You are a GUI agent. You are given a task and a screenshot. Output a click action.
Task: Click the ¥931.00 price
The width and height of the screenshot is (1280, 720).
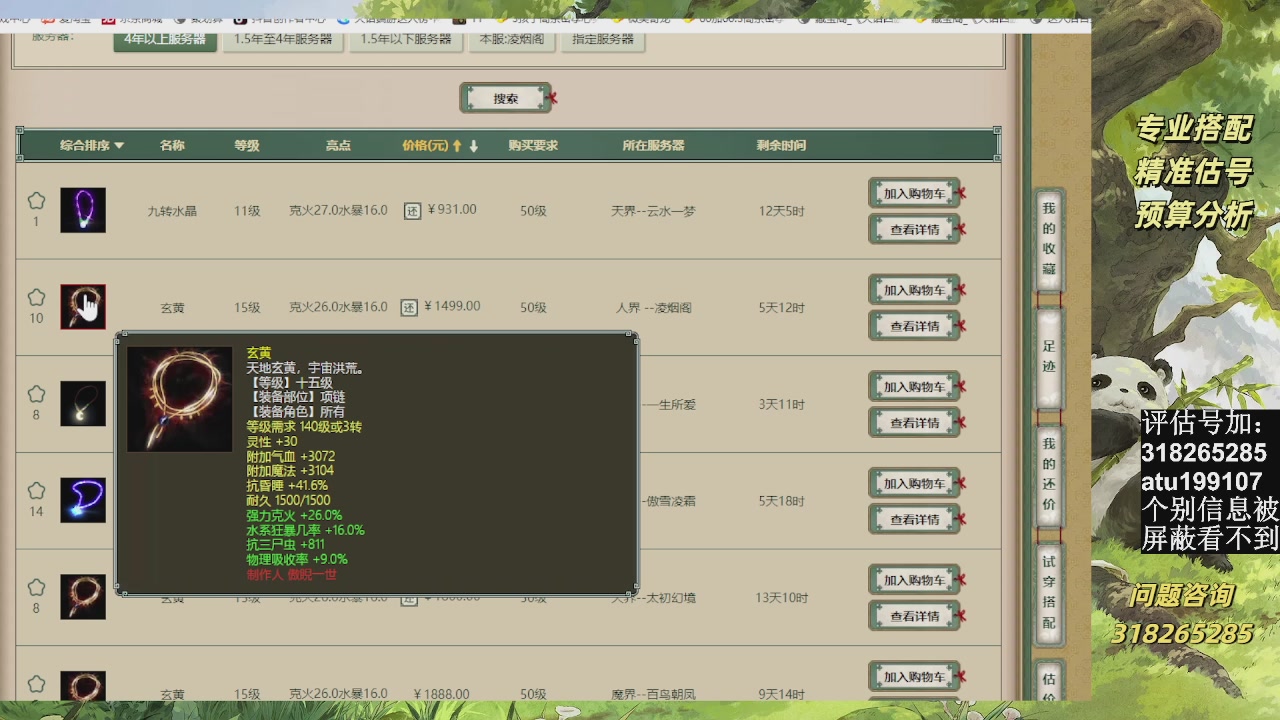[452, 210]
